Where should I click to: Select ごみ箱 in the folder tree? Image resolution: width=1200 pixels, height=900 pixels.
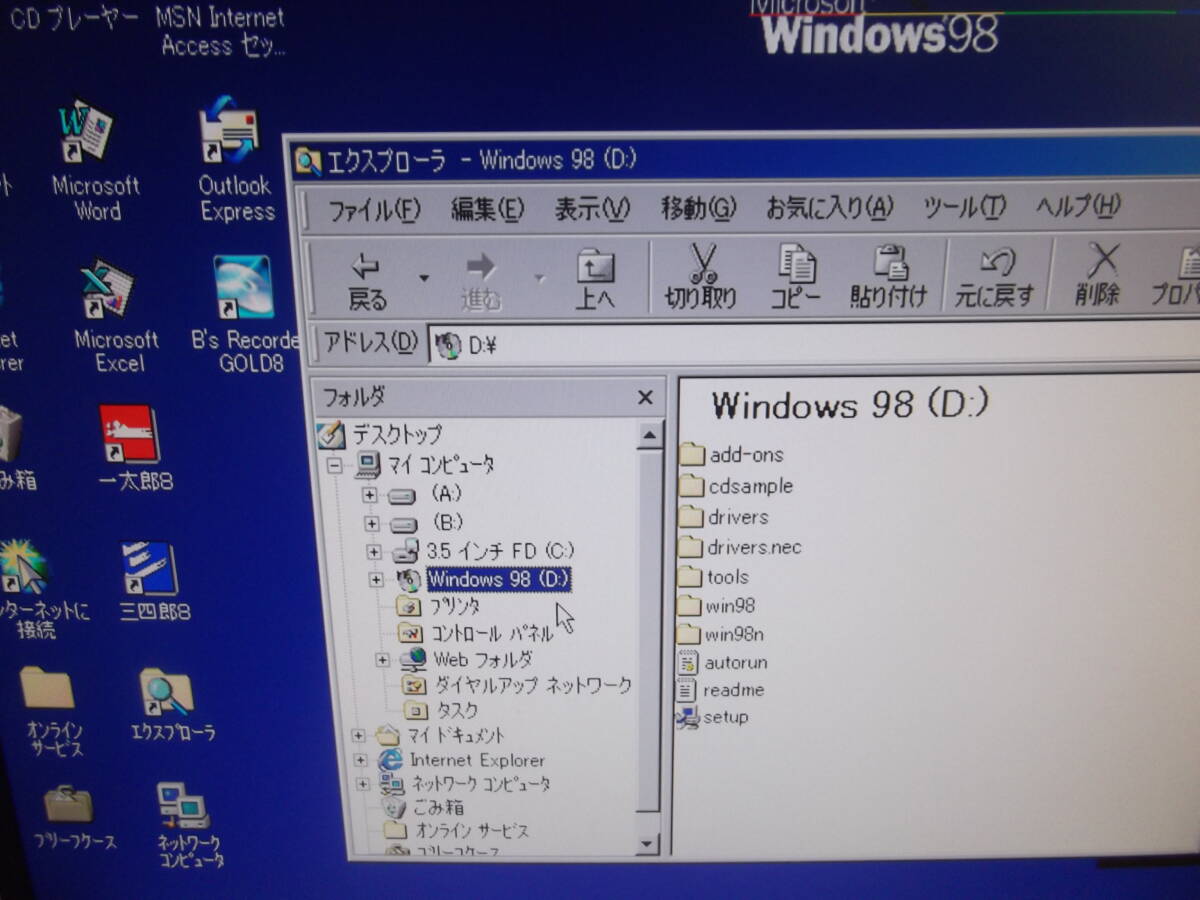[x=438, y=807]
